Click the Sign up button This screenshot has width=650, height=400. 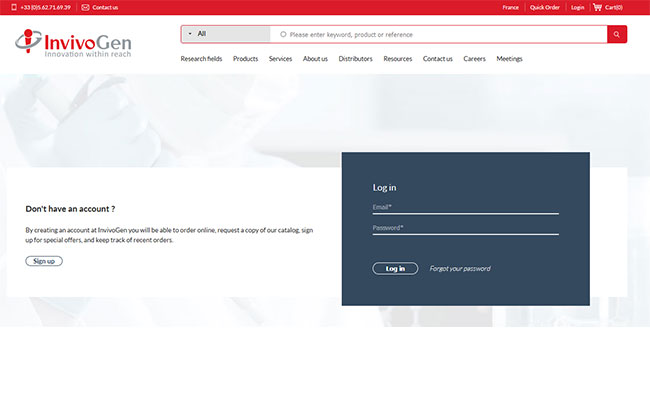(44, 261)
